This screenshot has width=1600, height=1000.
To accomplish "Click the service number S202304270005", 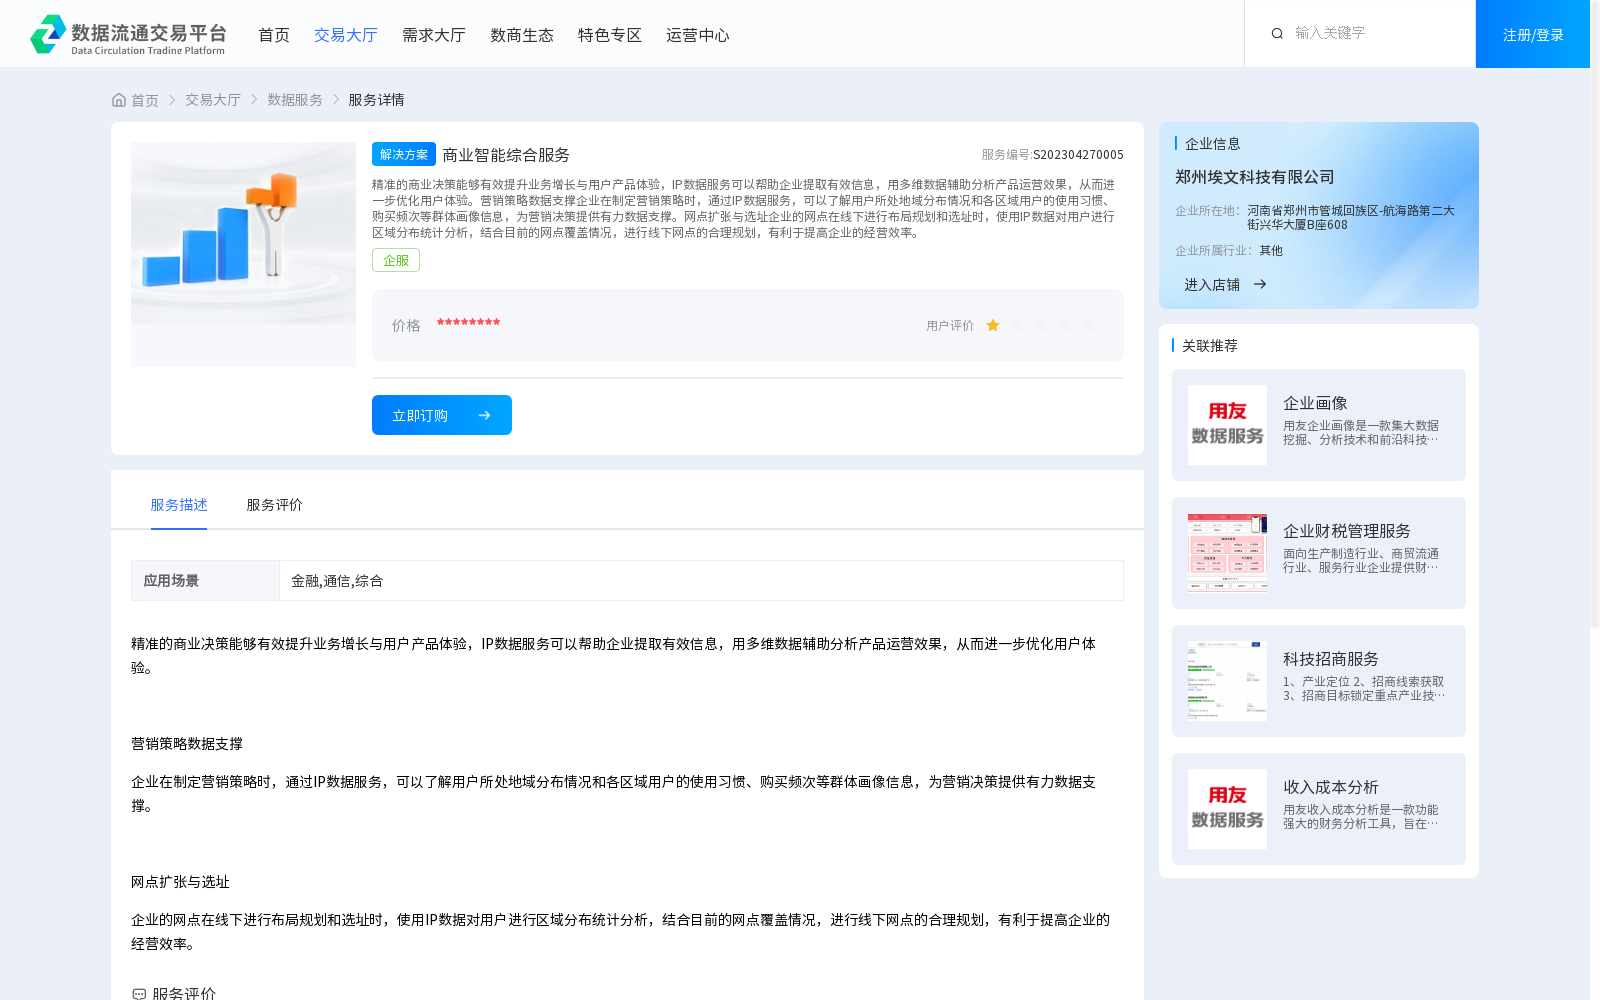I will click(x=1078, y=155).
